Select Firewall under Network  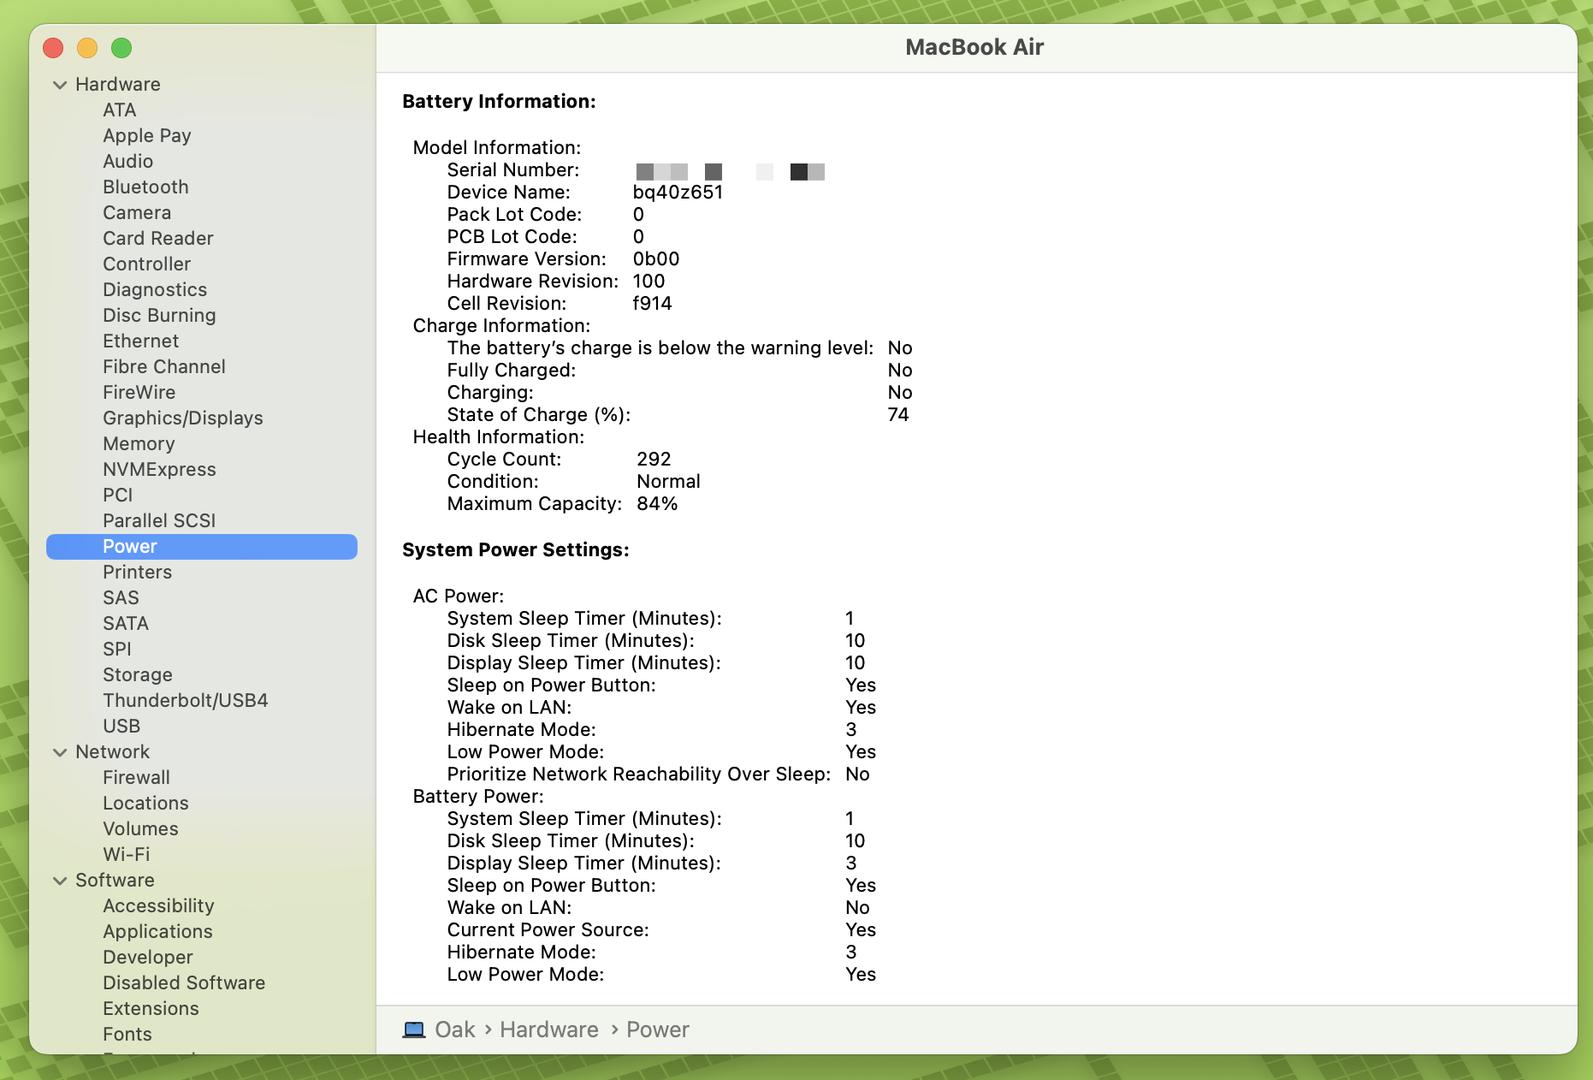click(136, 777)
